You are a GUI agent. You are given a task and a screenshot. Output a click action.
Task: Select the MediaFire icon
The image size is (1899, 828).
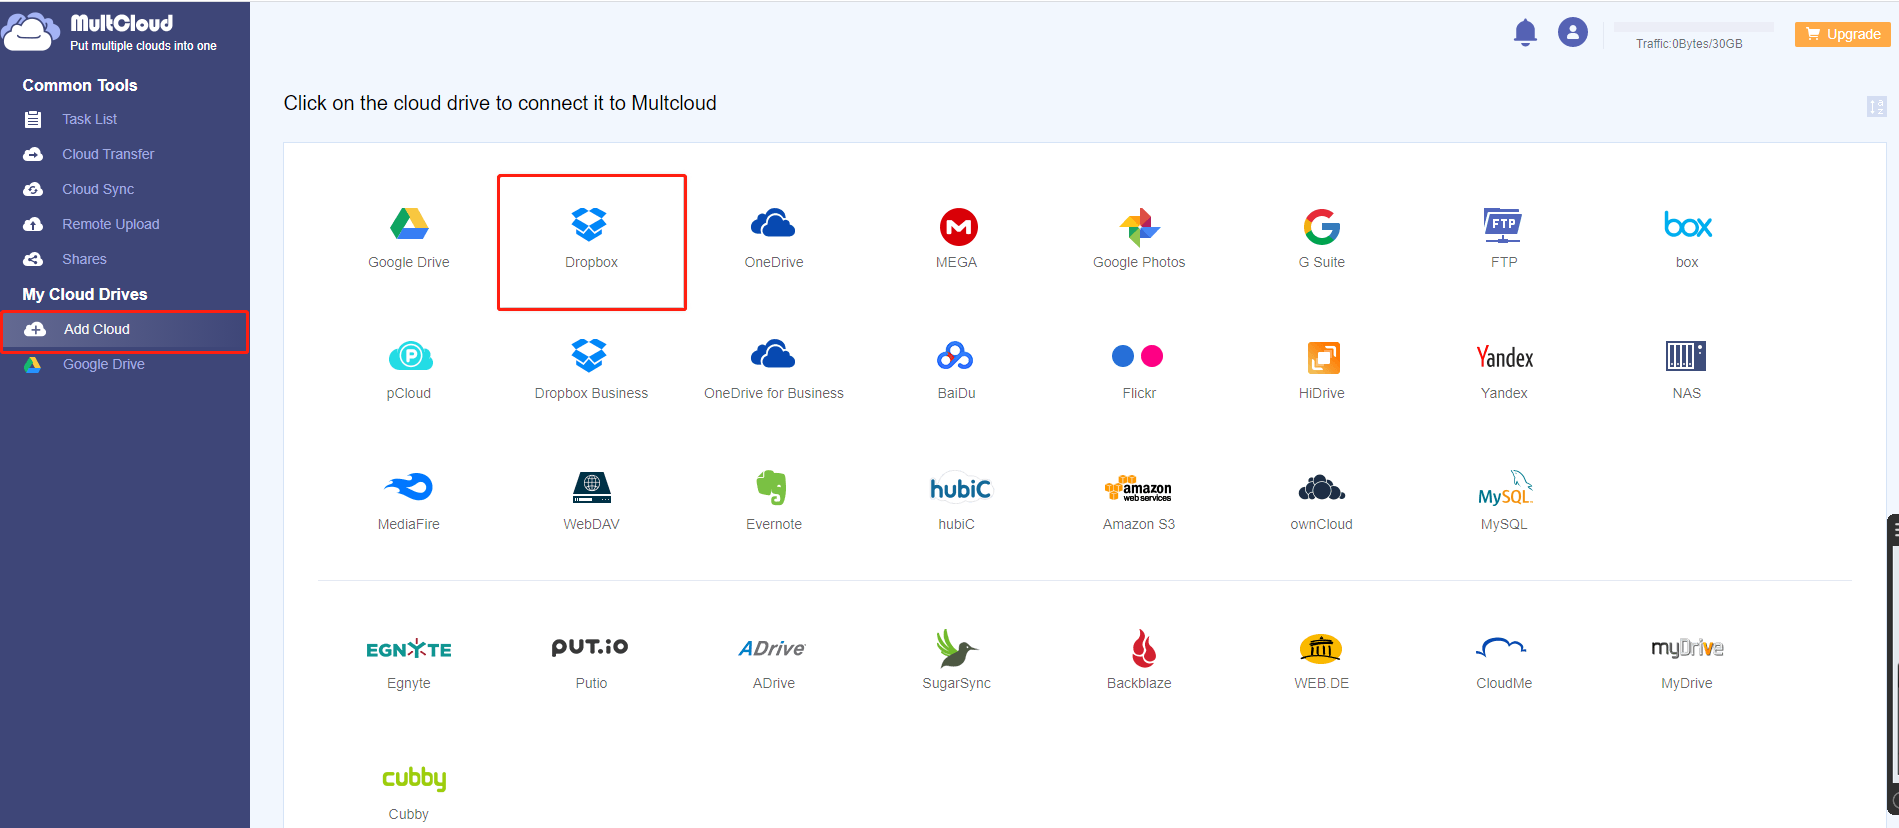[408, 487]
